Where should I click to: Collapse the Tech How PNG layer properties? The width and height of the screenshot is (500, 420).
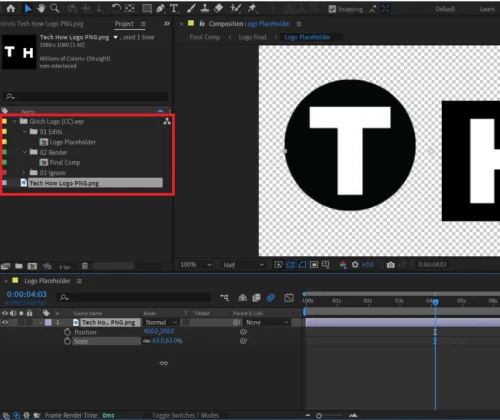(x=40, y=322)
